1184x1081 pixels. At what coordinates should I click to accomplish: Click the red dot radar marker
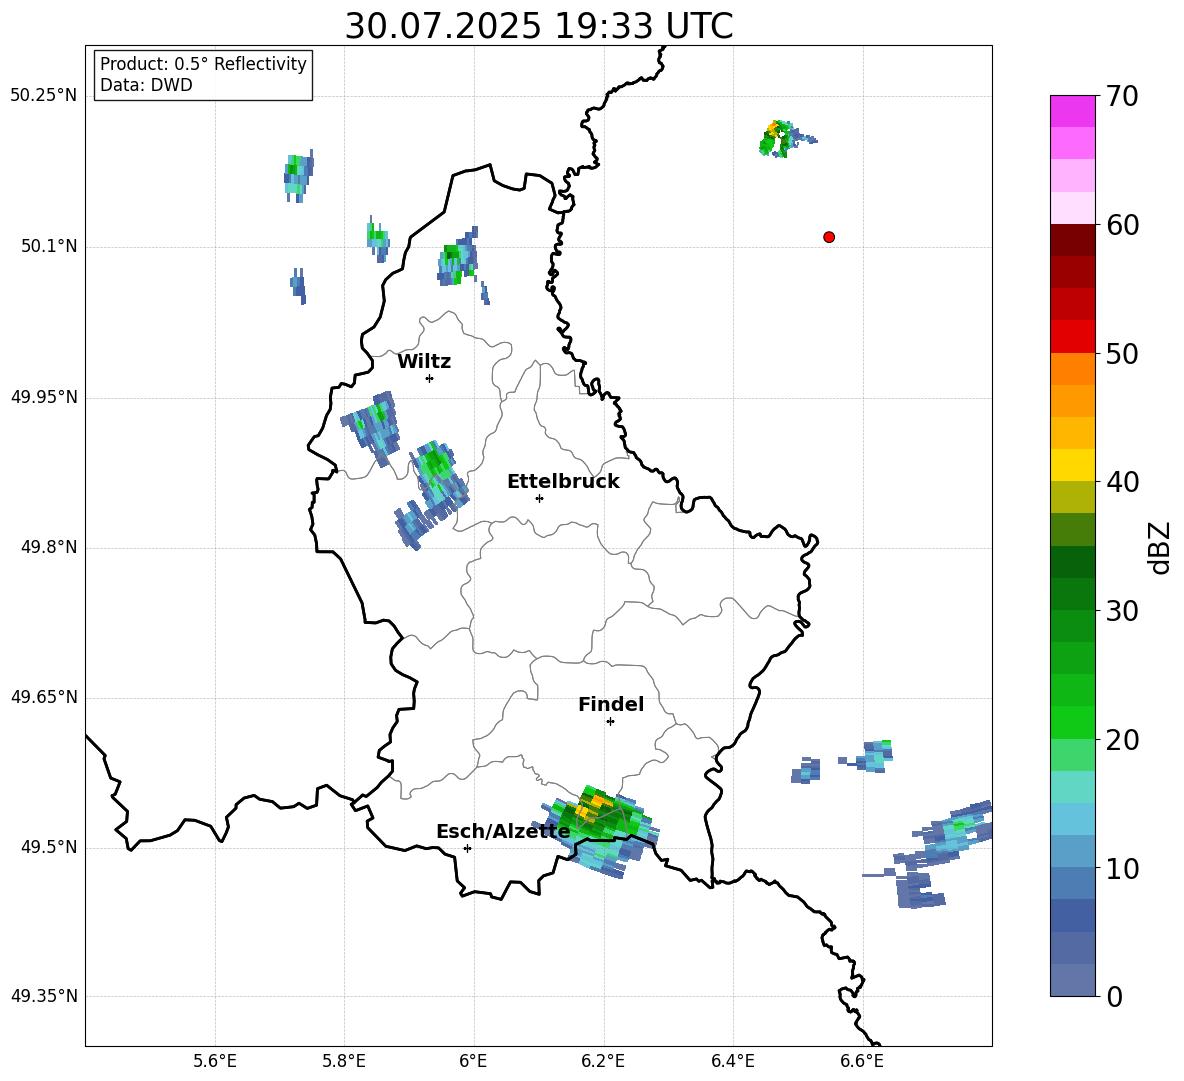pos(829,237)
